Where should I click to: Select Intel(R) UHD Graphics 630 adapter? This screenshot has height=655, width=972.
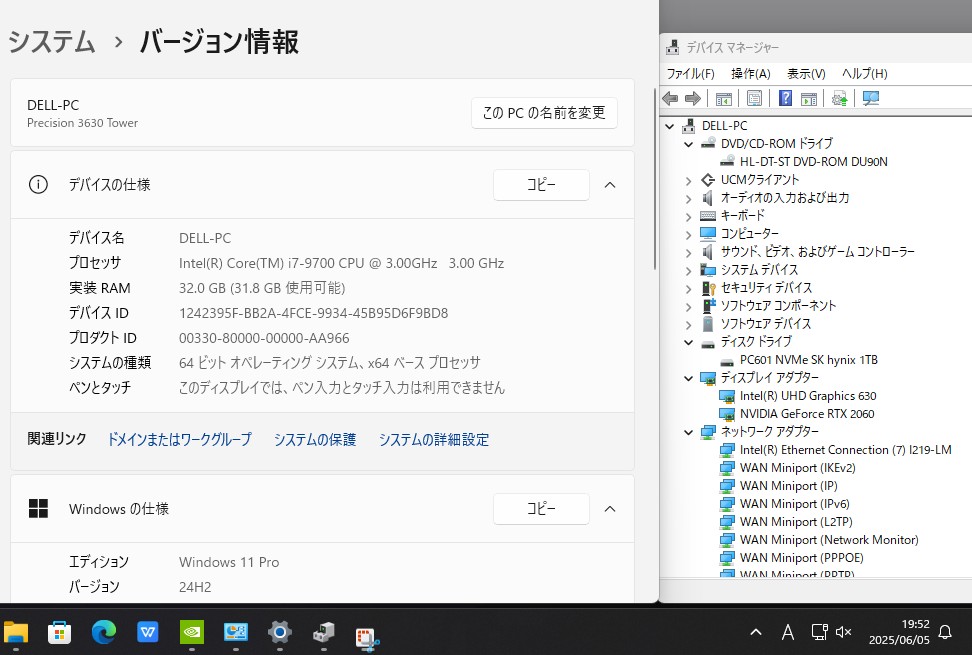pyautogui.click(x=808, y=396)
